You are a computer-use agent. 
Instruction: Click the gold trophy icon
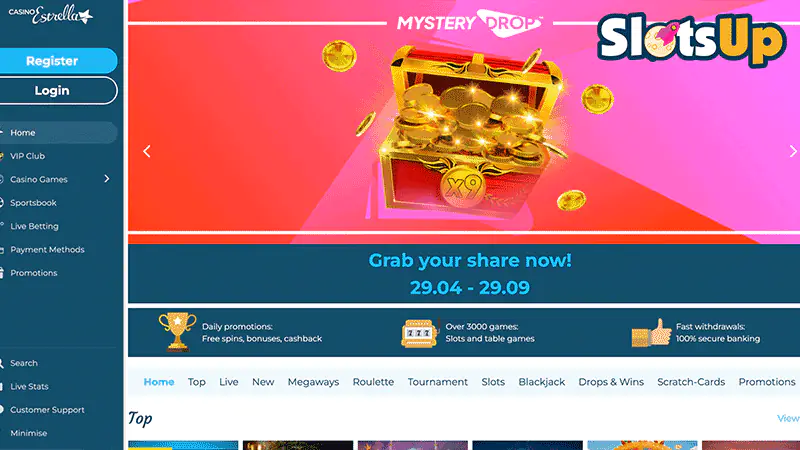click(x=177, y=332)
